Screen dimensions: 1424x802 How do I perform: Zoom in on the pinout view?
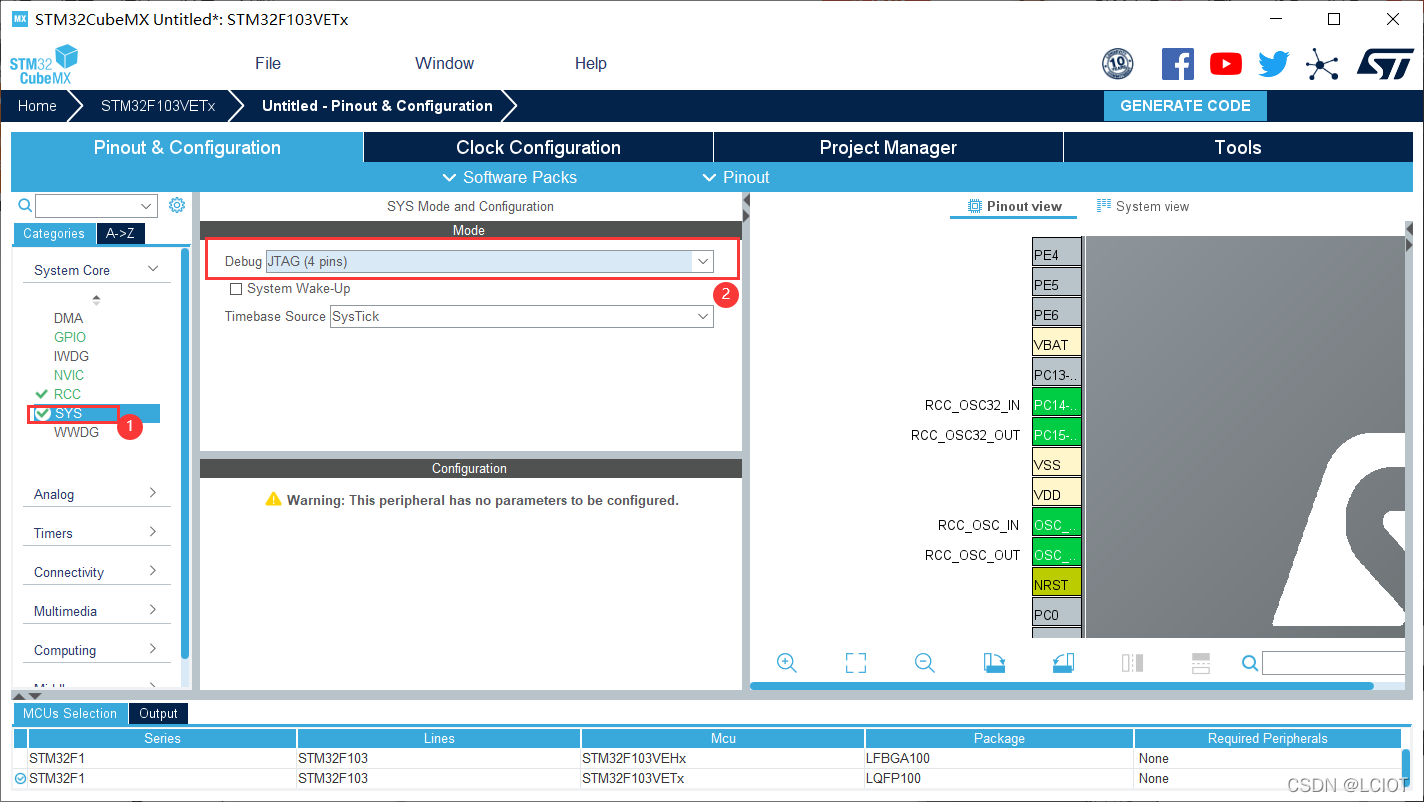coord(787,663)
